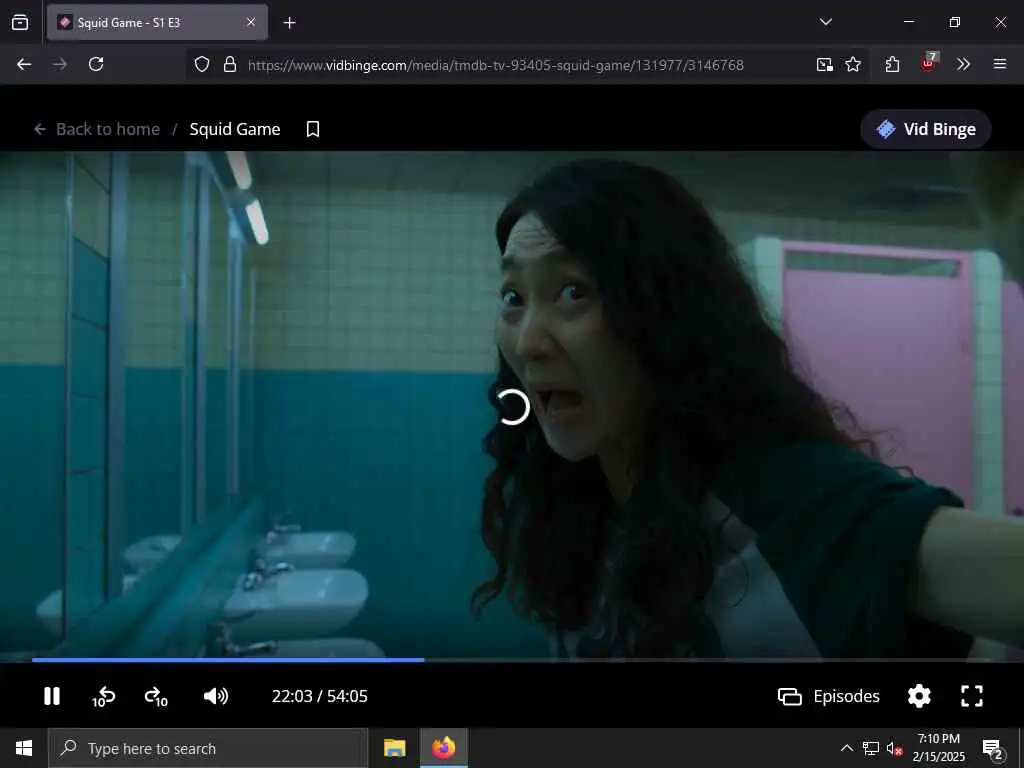This screenshot has height=768, width=1024.
Task: Go back to home link
Action: [x=97, y=129]
